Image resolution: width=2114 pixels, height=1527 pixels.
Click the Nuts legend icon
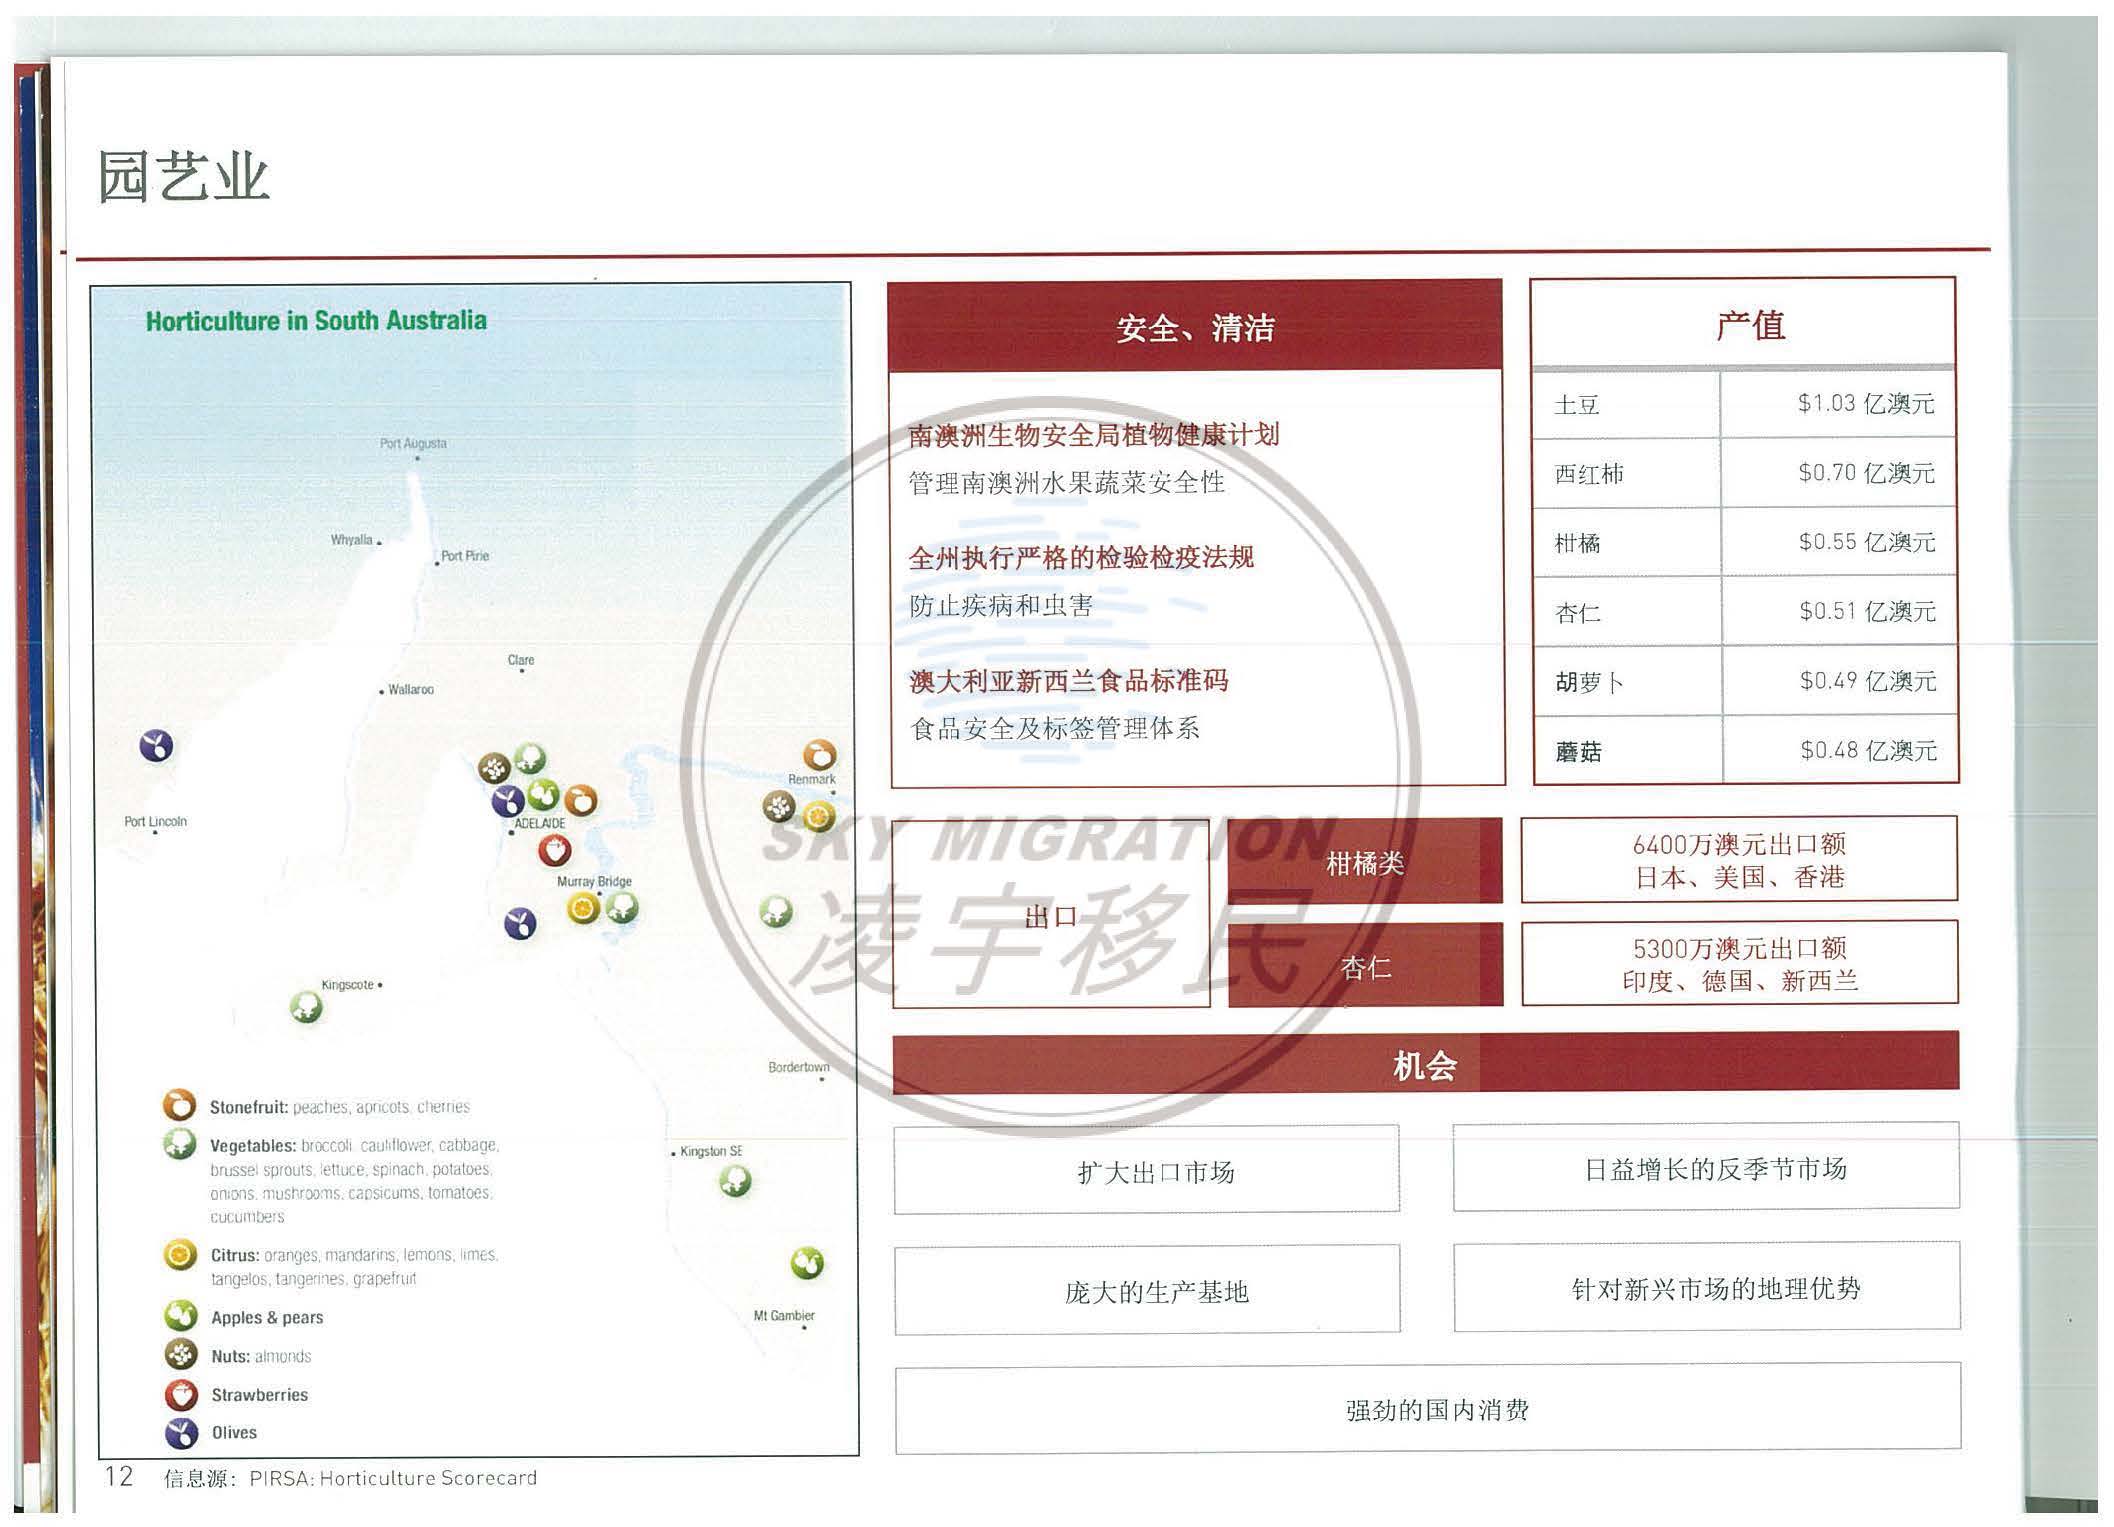pos(181,1355)
